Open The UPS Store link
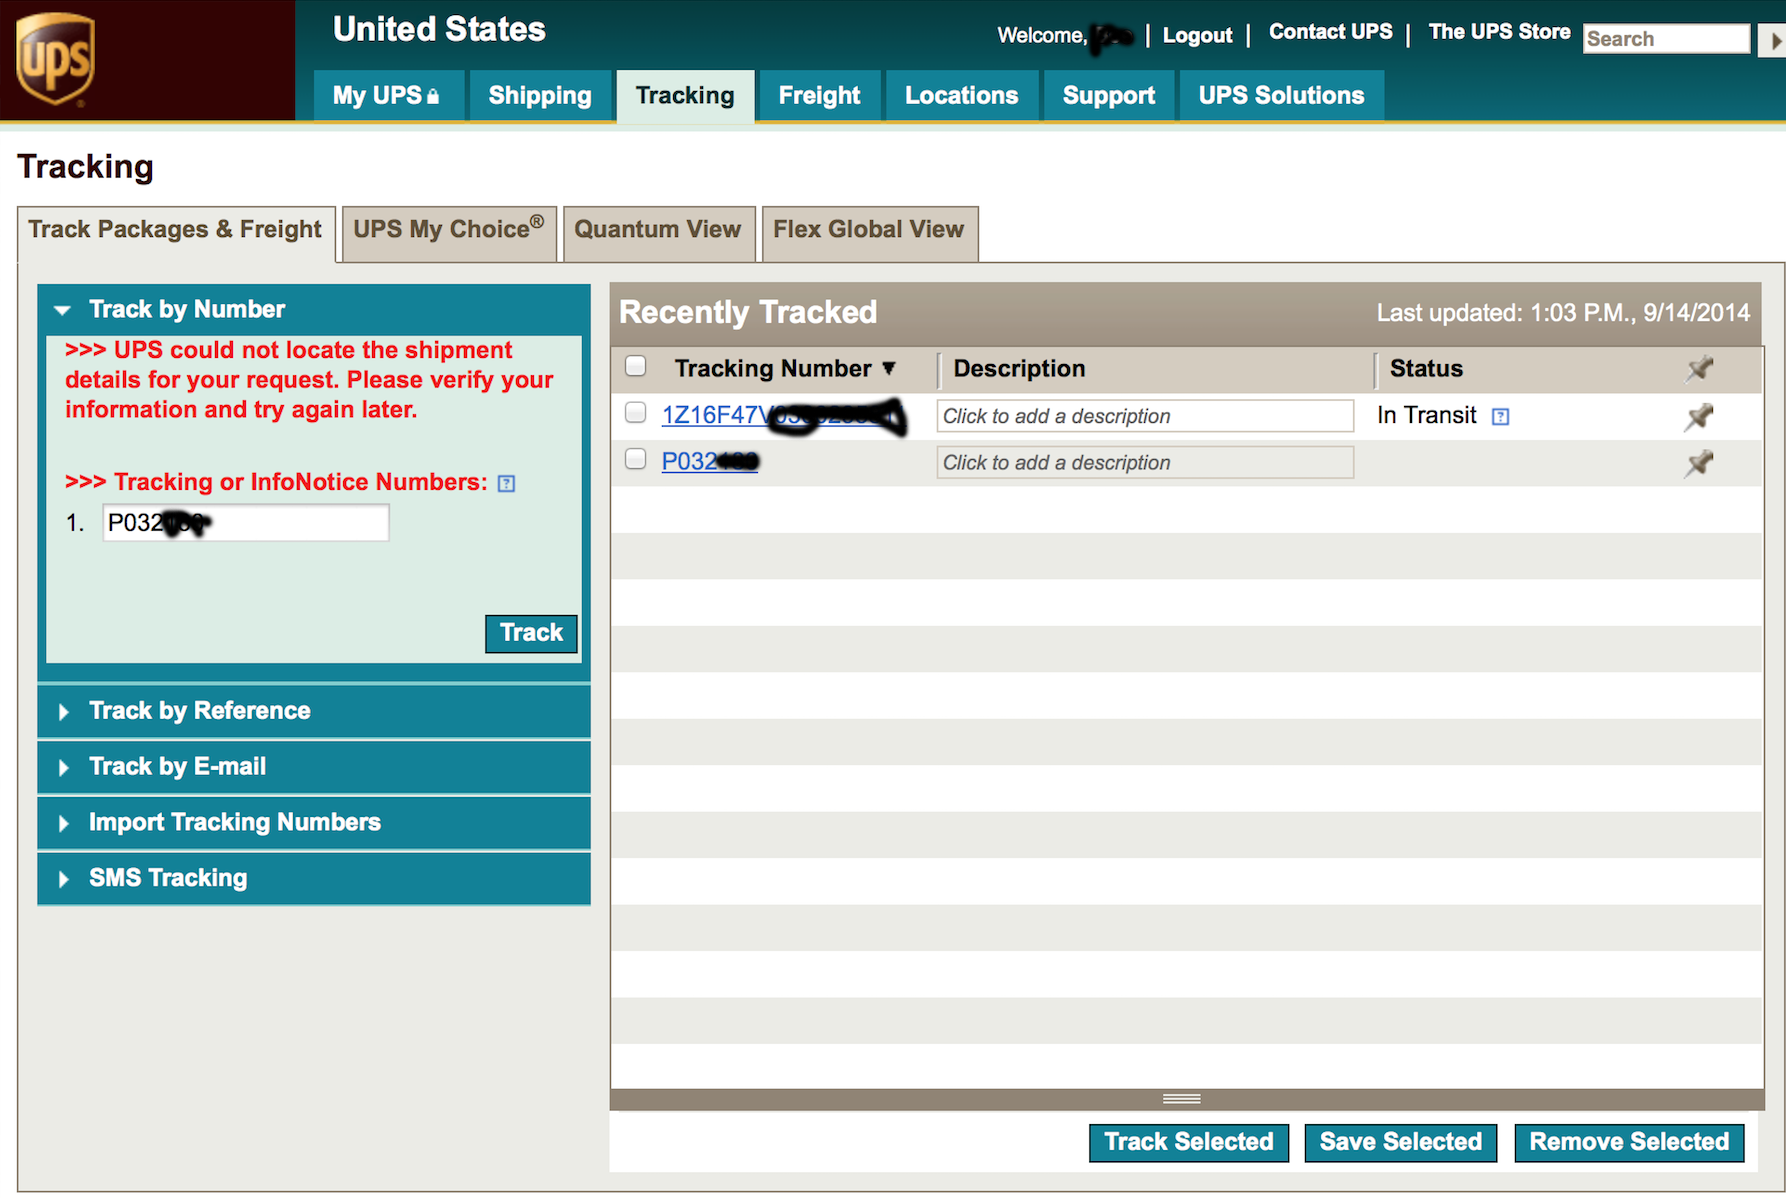Viewport: 1786px width, 1198px height. click(x=1499, y=32)
